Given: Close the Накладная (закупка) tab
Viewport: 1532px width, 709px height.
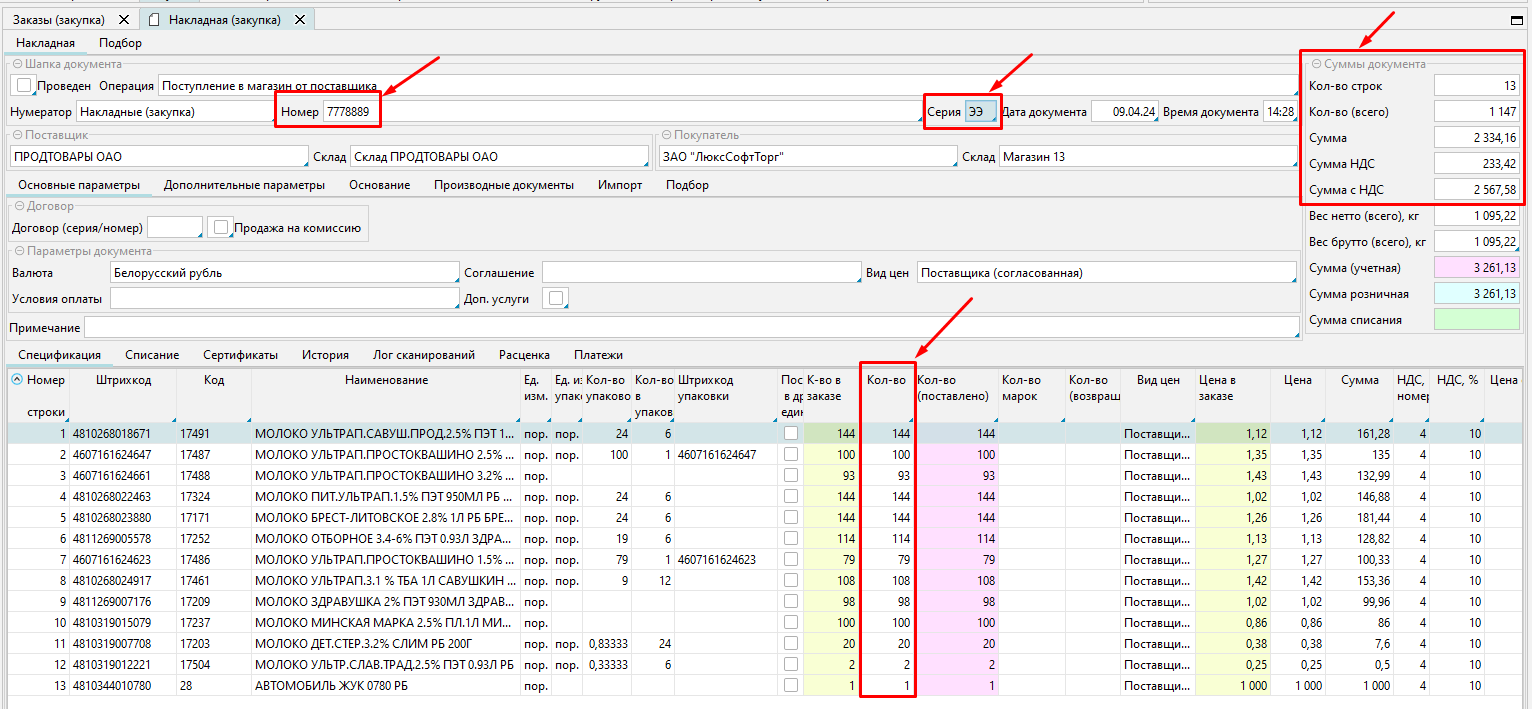Looking at the screenshot, I should click(300, 20).
